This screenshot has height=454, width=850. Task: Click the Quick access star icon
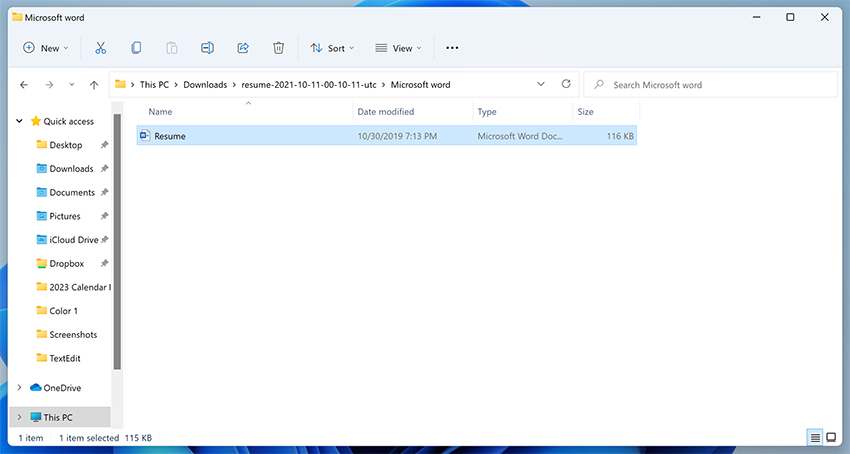[36, 121]
